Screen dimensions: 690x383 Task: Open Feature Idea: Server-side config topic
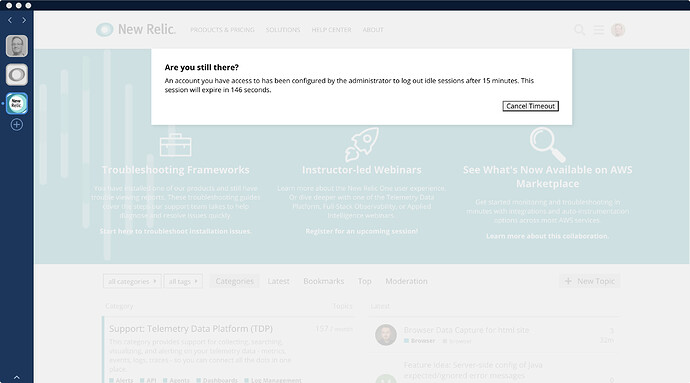click(x=473, y=370)
